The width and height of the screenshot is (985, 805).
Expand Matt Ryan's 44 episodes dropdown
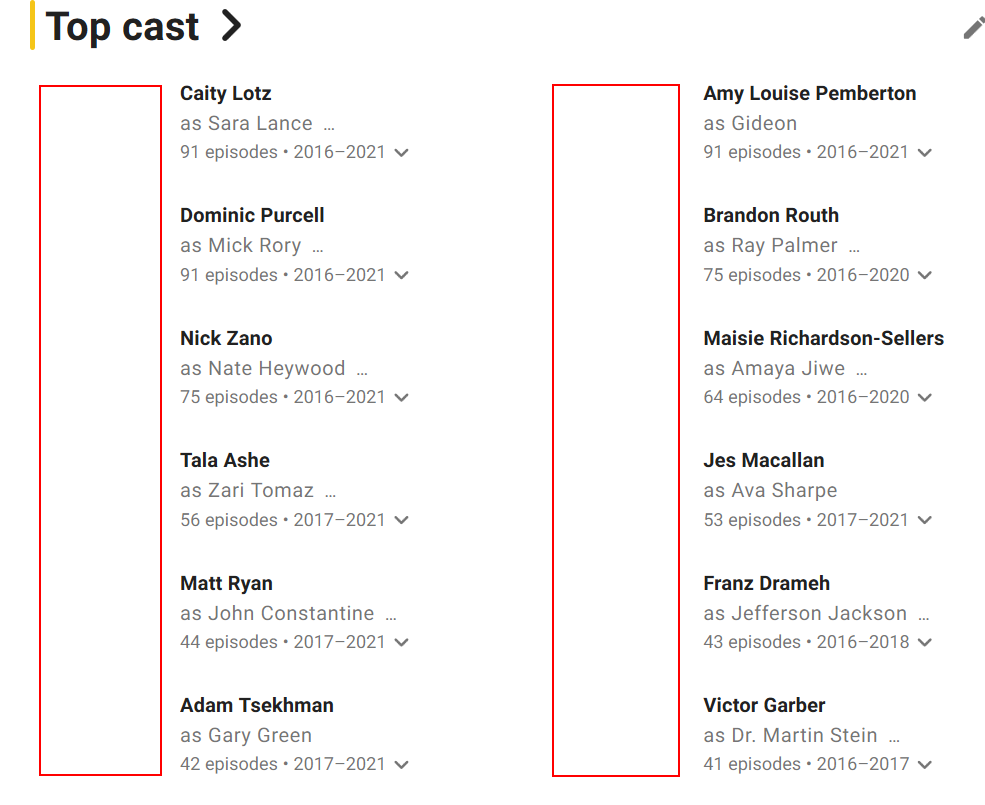click(x=401, y=642)
